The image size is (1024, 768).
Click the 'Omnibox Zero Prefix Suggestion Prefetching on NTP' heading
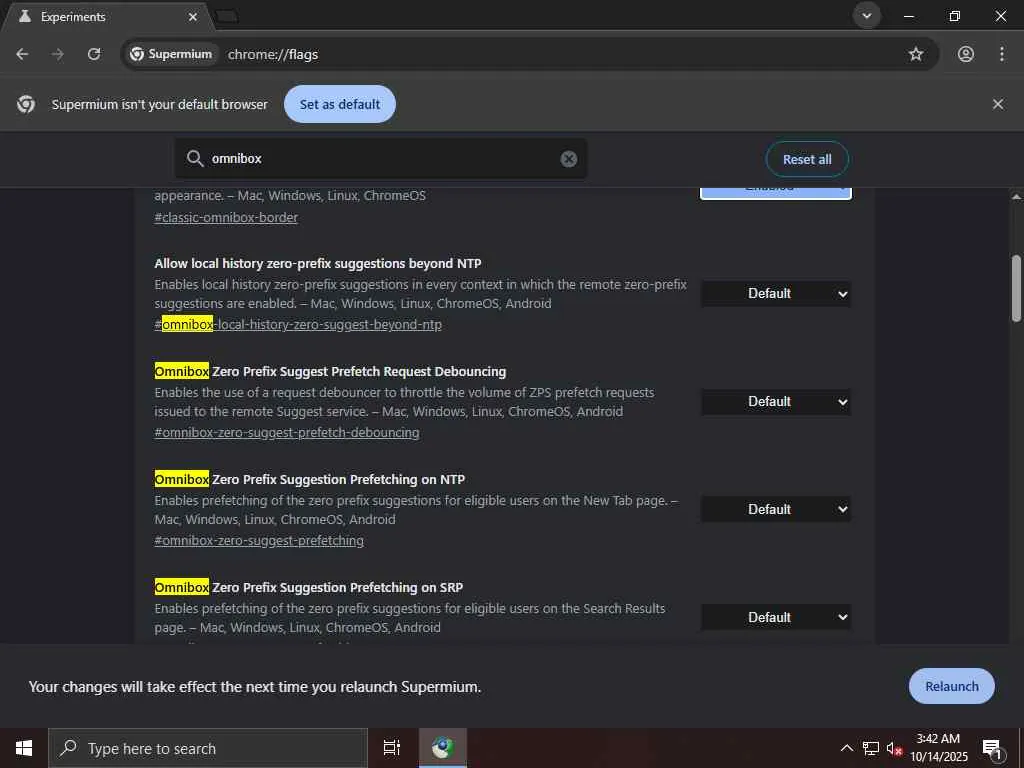(310, 479)
